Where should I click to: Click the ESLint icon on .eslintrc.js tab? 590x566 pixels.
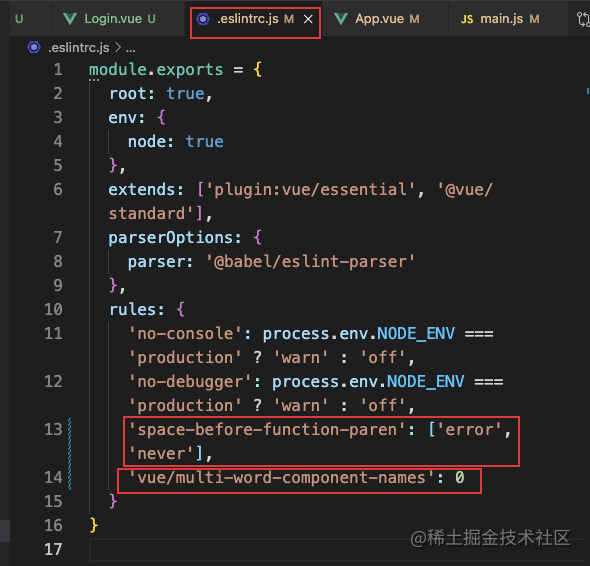point(203,19)
